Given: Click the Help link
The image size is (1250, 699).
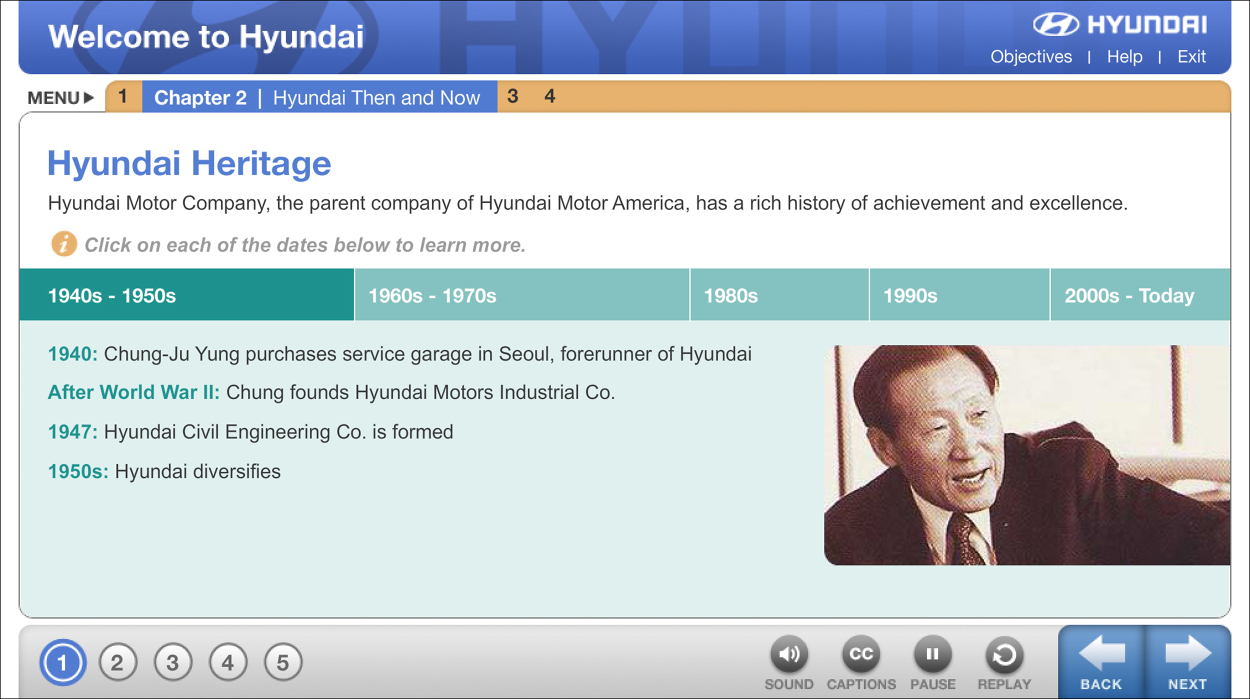Looking at the screenshot, I should [x=1124, y=57].
